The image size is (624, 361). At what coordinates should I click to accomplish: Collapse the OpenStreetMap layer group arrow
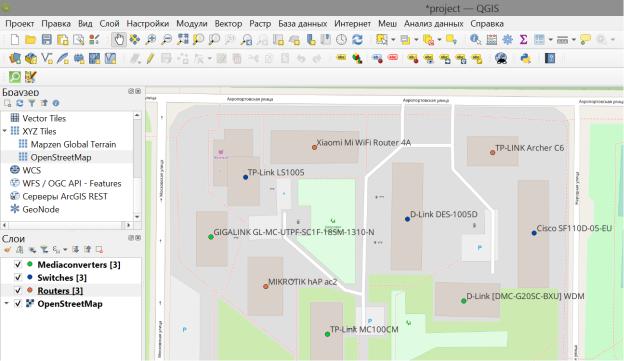point(6,303)
